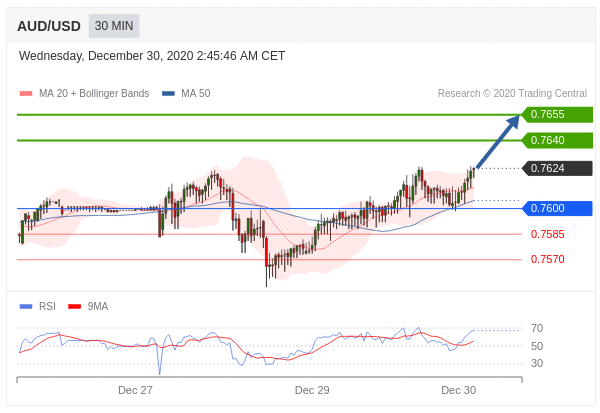The width and height of the screenshot is (600, 413).
Task: Click the MA 20 + Bollinger Bands legend label
Action: pos(94,93)
